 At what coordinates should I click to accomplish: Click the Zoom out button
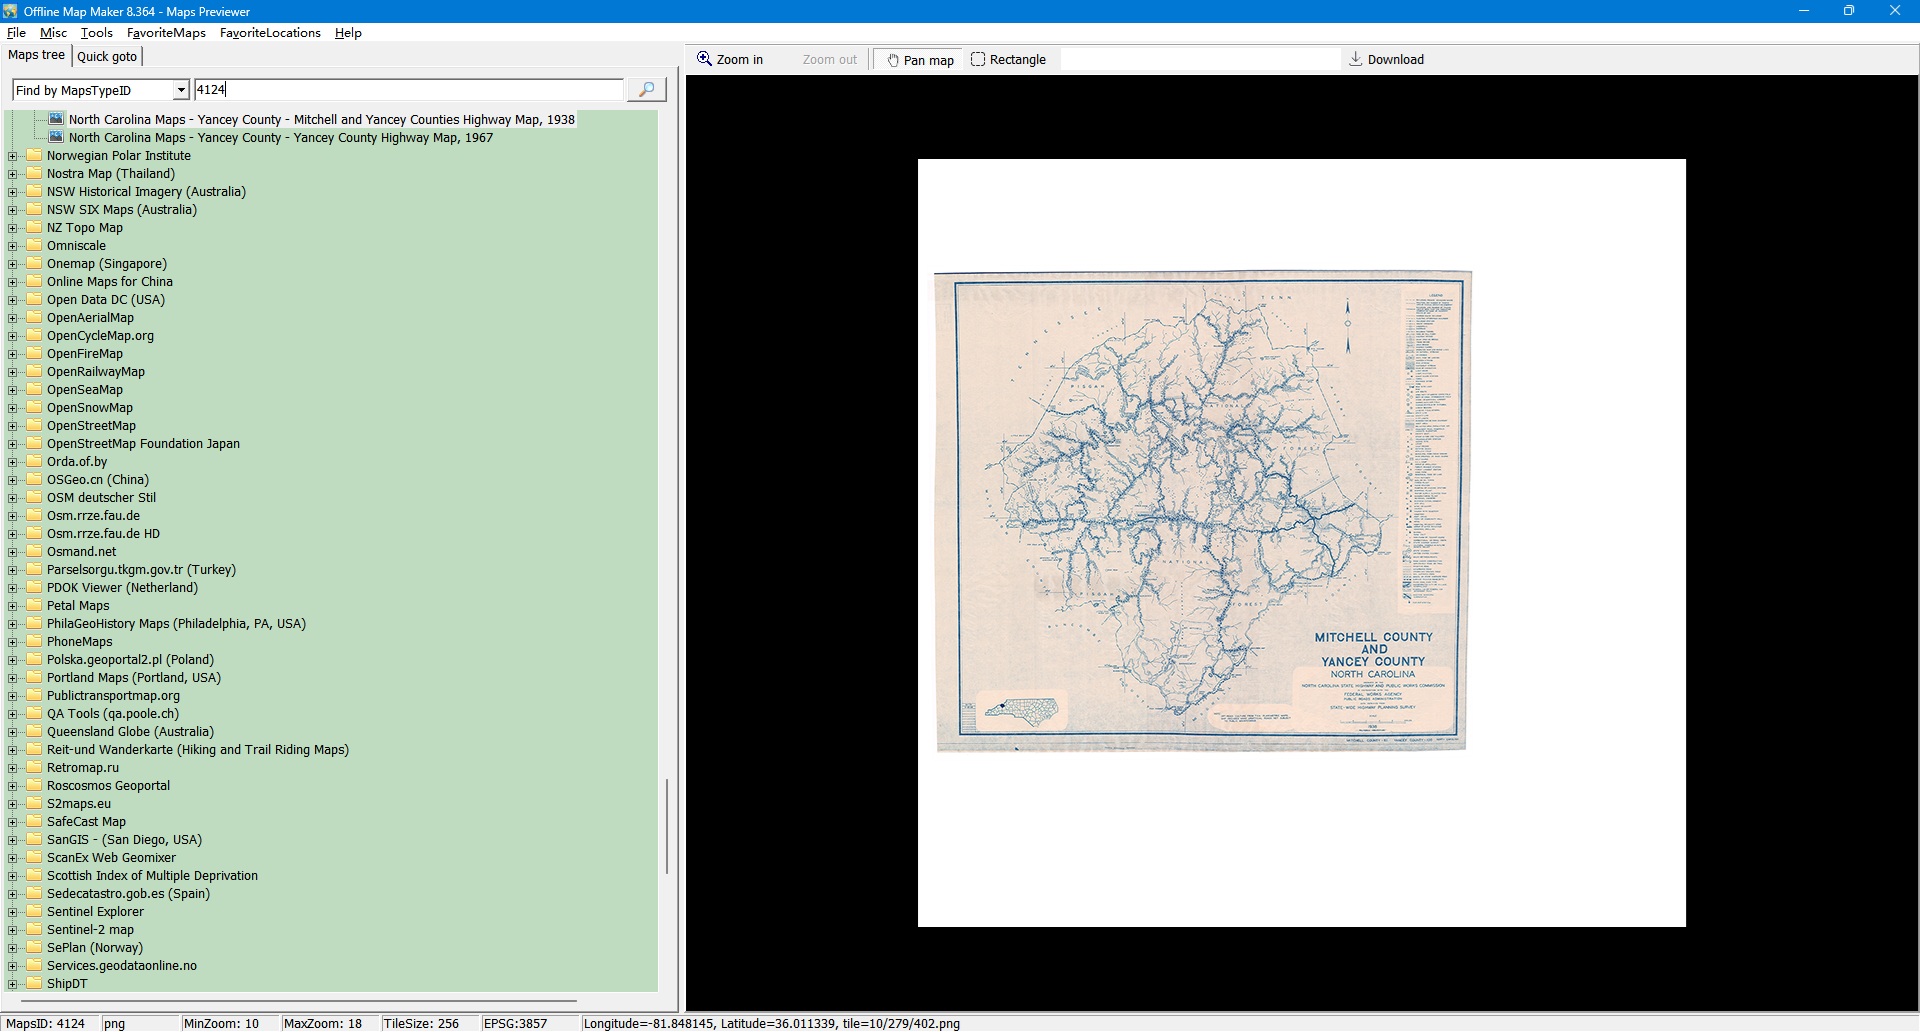tap(829, 60)
